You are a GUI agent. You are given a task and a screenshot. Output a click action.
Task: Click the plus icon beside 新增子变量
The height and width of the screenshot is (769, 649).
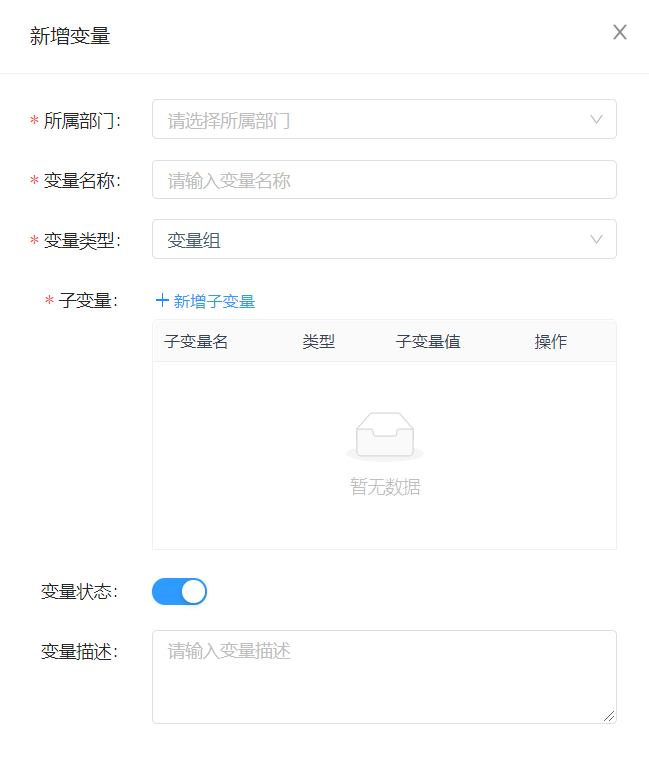(162, 300)
